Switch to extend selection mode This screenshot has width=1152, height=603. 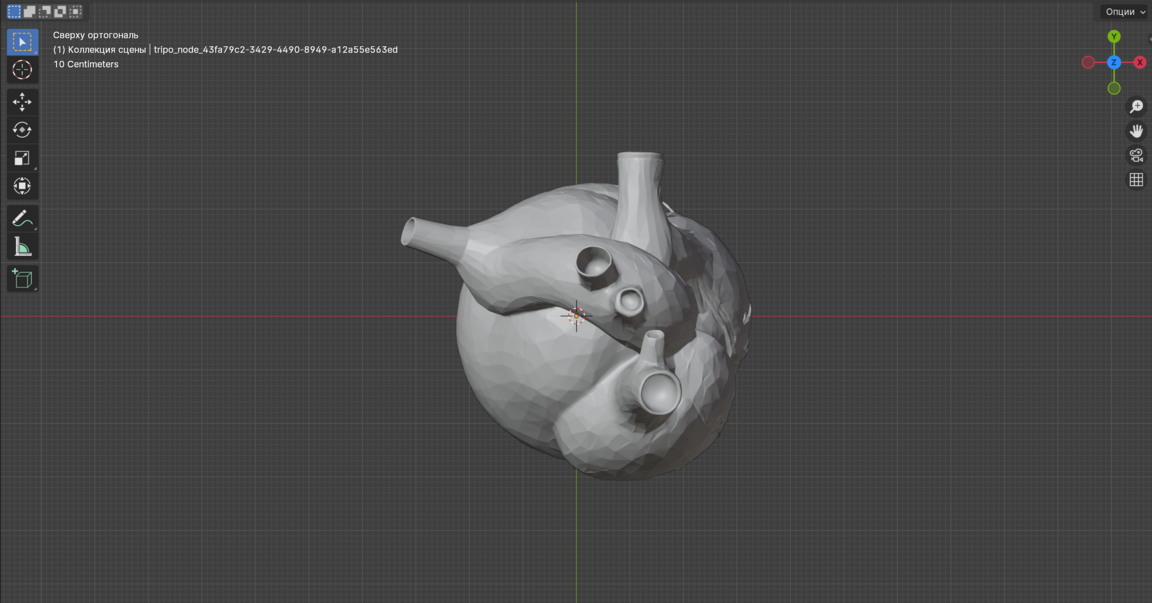[x=30, y=12]
